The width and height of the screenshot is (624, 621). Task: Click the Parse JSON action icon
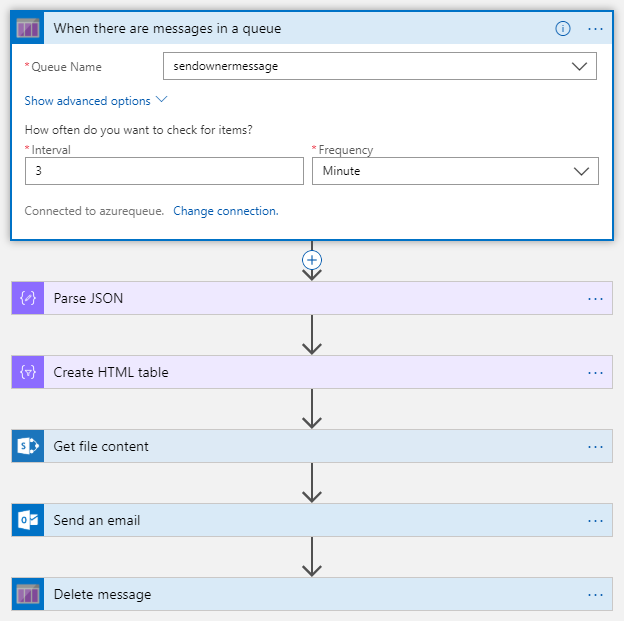[x=28, y=298]
